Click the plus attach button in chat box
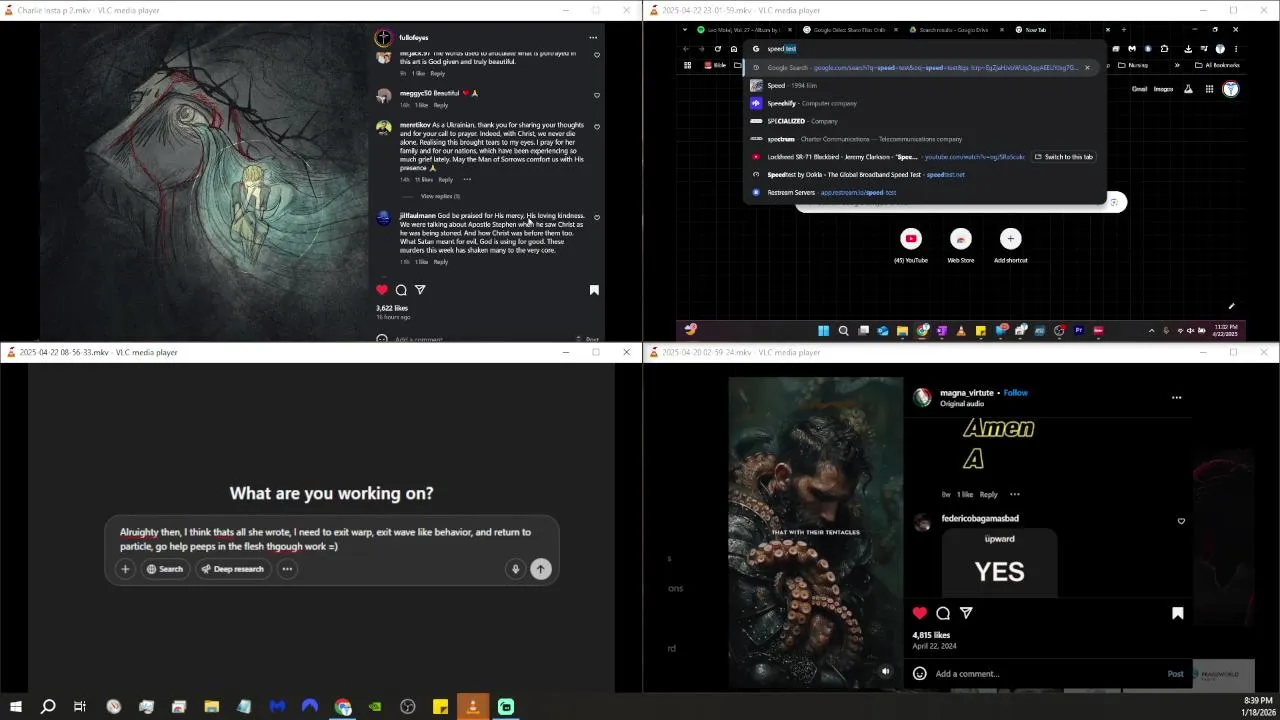 click(125, 569)
